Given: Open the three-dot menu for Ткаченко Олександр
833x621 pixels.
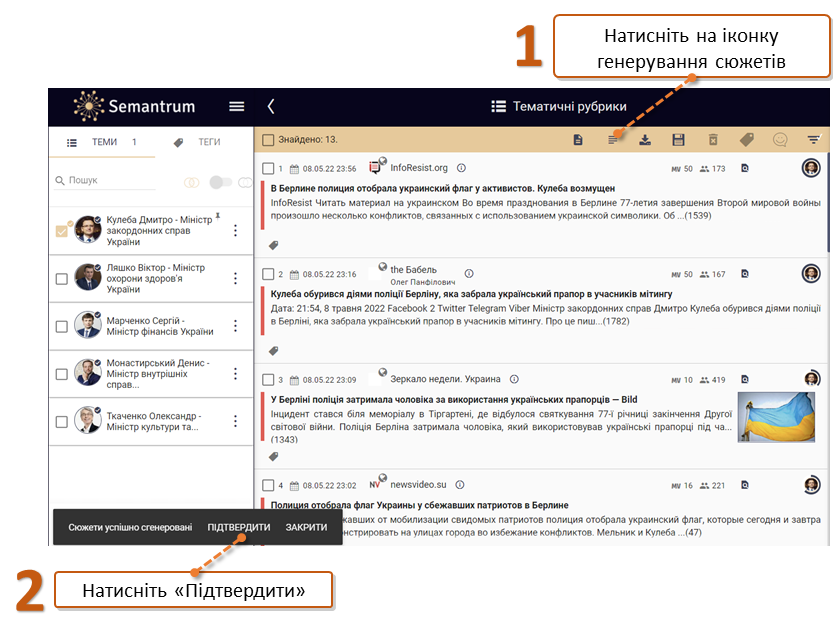Looking at the screenshot, I should click(235, 421).
